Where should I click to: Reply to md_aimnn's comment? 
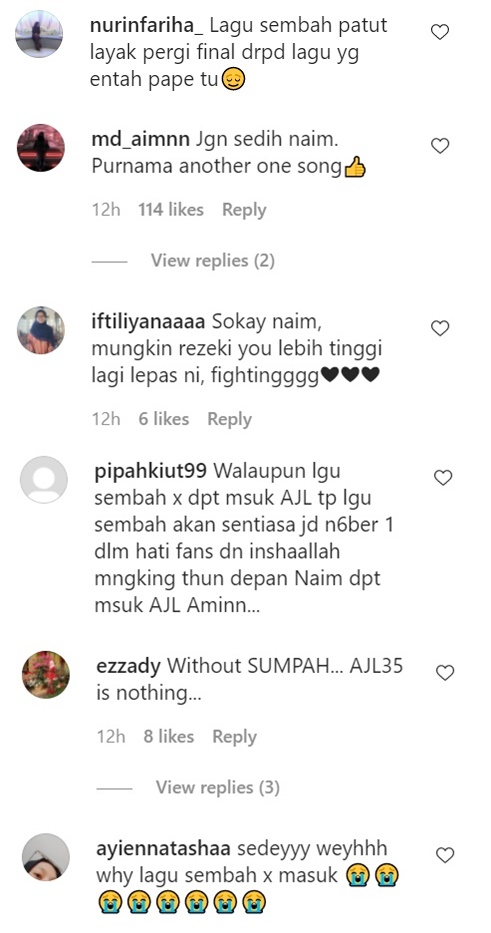(x=244, y=210)
